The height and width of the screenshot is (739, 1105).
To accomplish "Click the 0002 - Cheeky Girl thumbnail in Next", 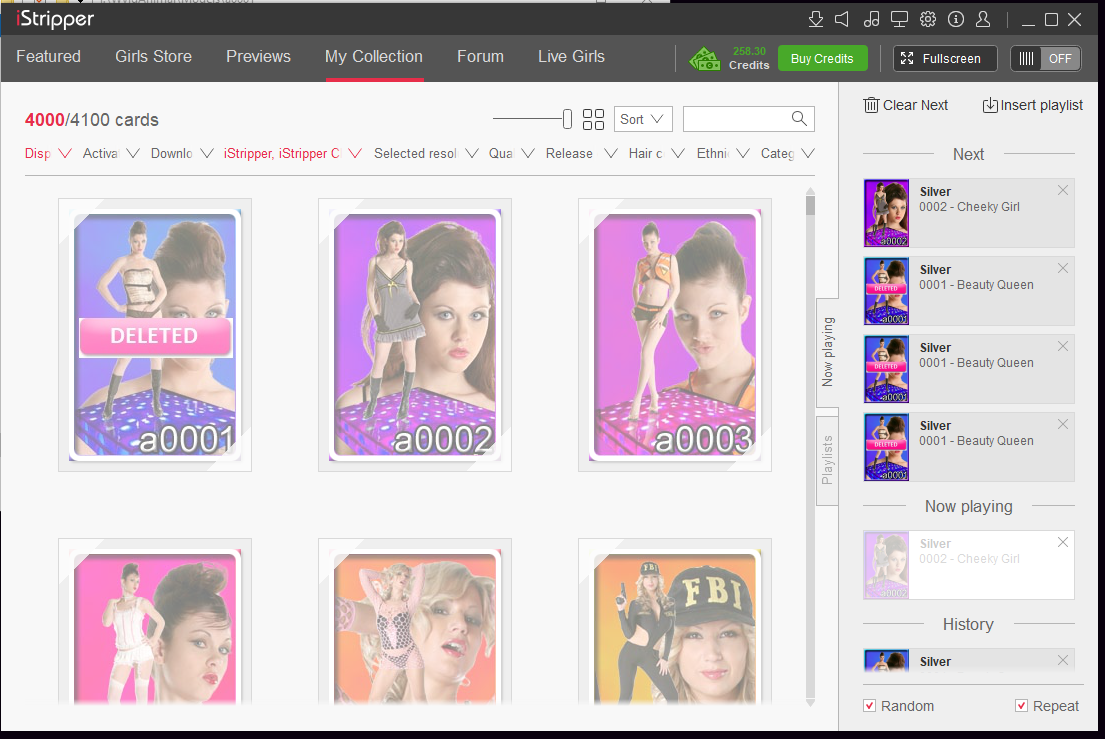I will click(887, 213).
